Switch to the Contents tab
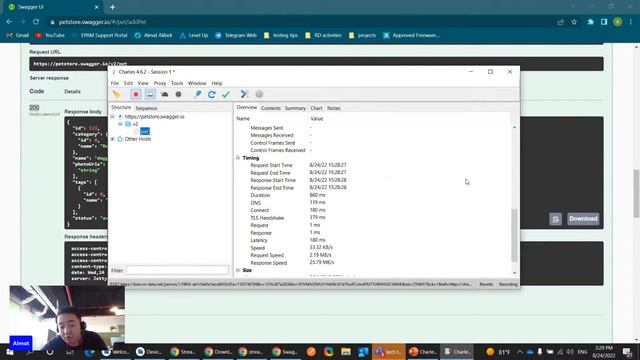Image resolution: width=640 pixels, height=360 pixels. pos(271,108)
